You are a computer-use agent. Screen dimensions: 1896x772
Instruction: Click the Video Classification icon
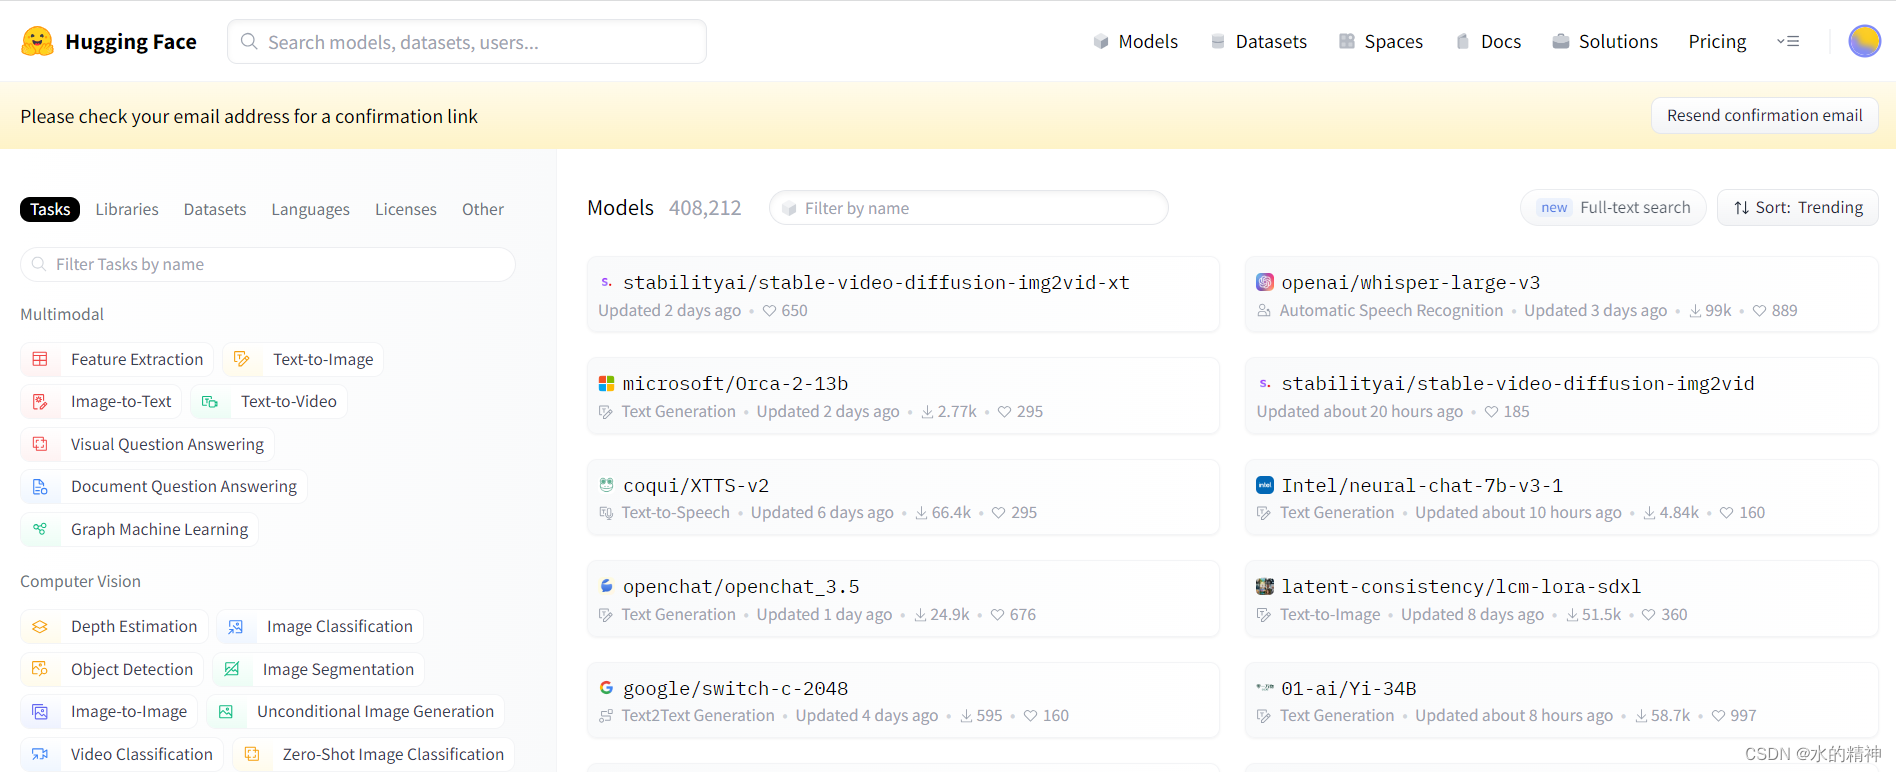pyautogui.click(x=40, y=754)
